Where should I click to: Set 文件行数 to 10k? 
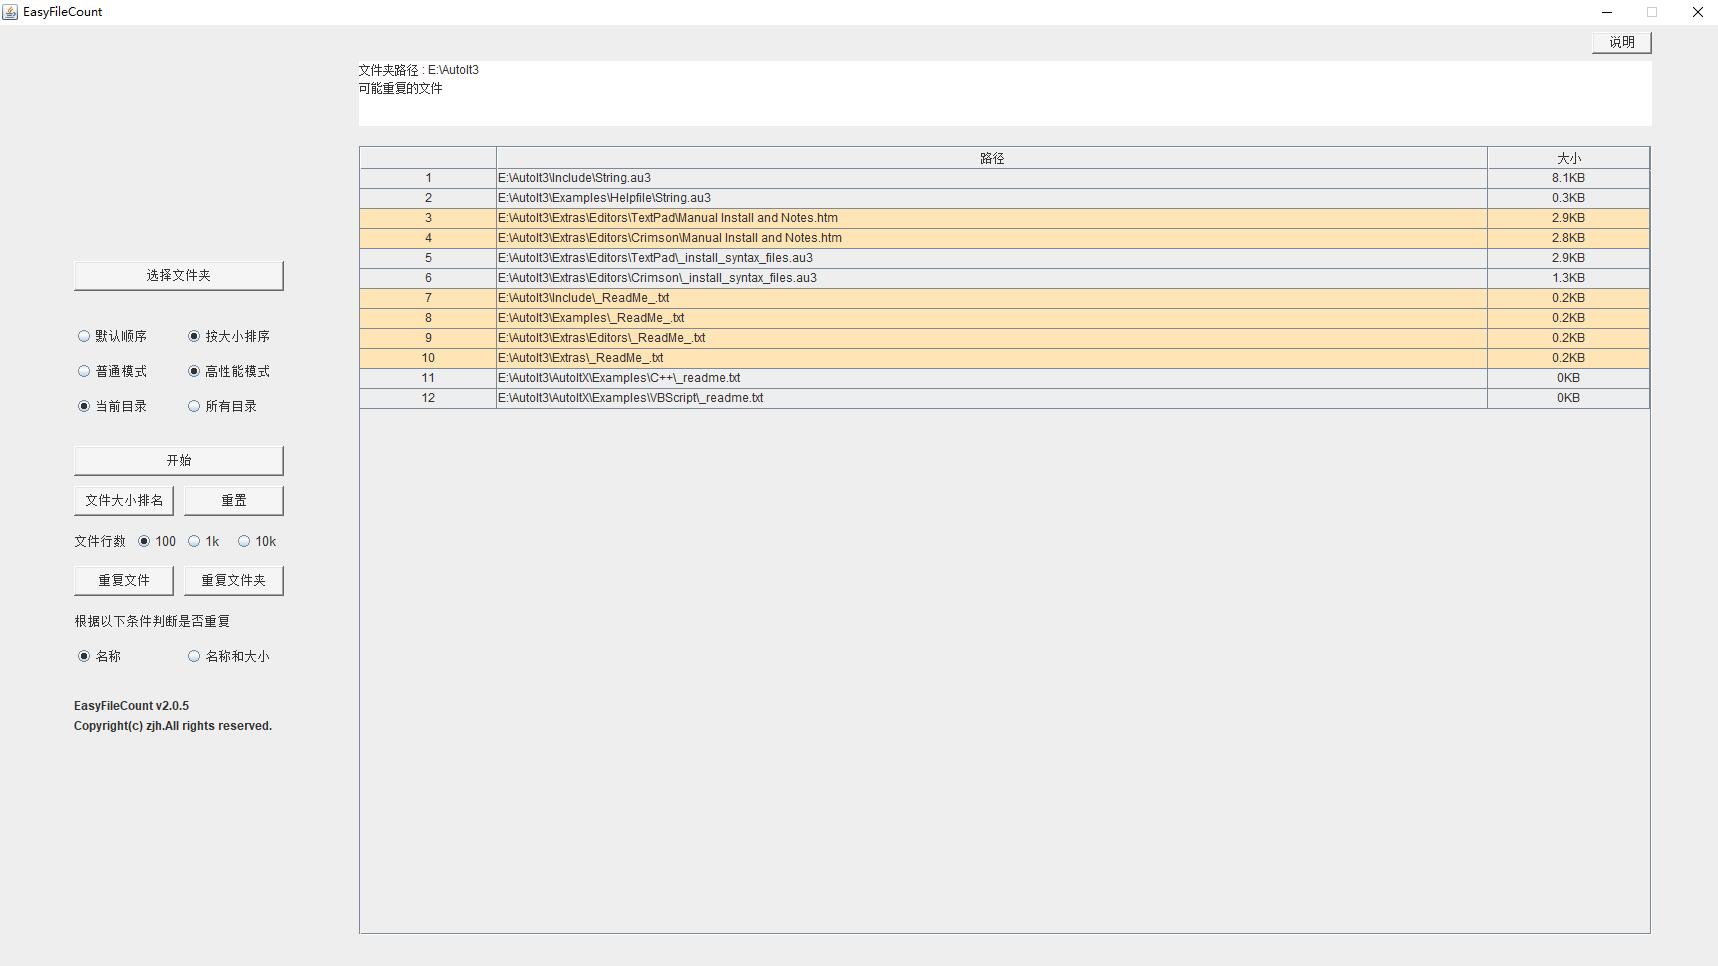(244, 541)
